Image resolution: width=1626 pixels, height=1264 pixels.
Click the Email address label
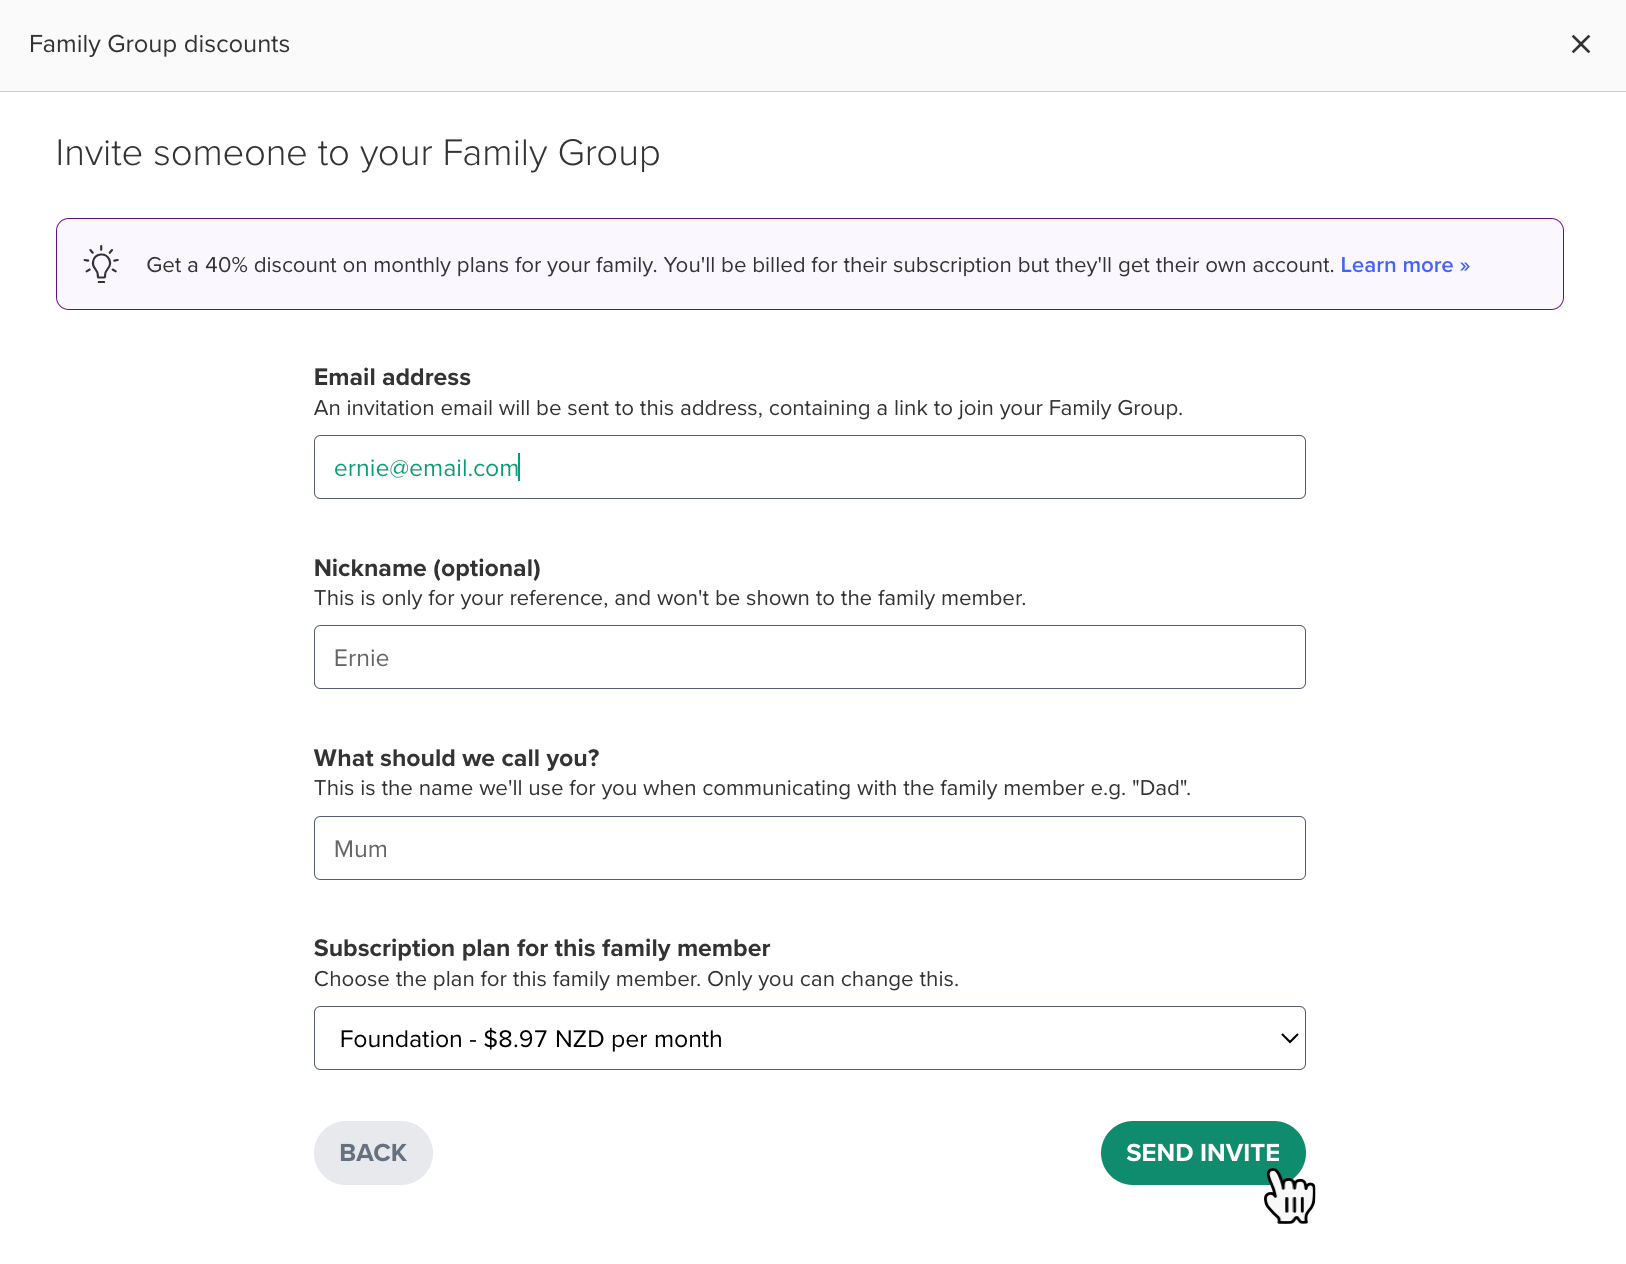392,377
